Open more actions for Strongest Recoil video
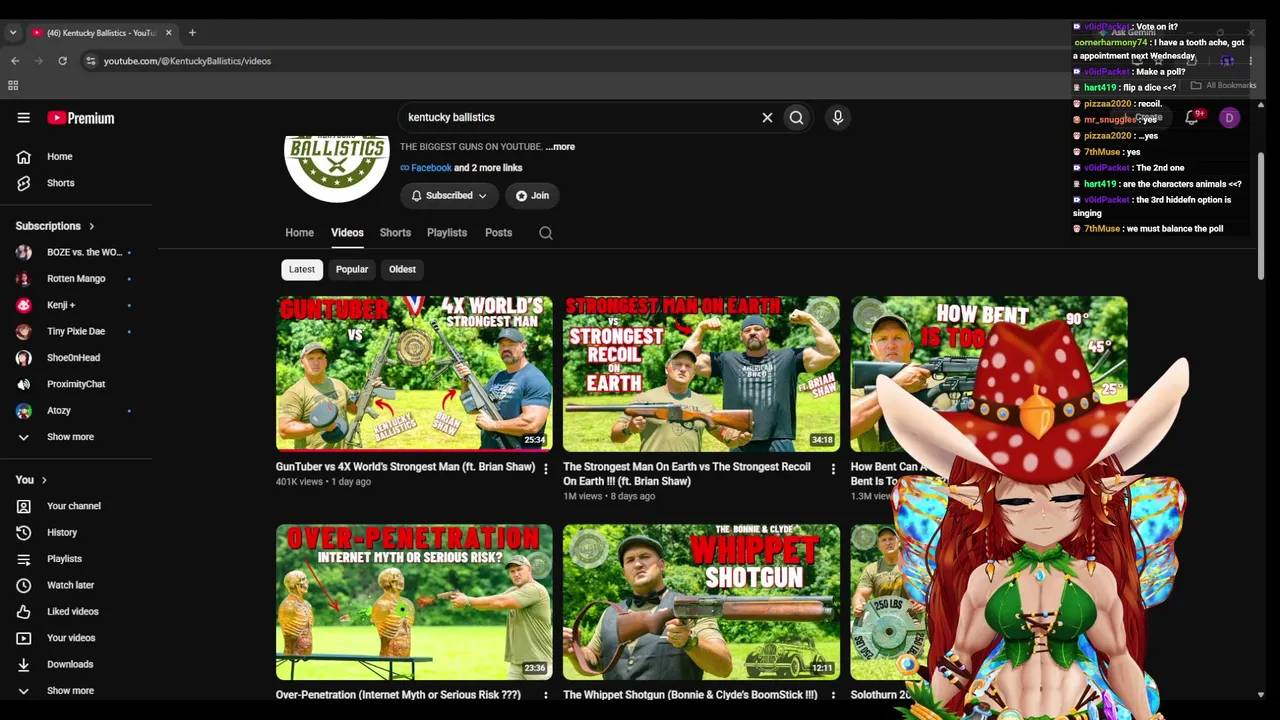Screen dimensions: 1280x720 point(833,468)
